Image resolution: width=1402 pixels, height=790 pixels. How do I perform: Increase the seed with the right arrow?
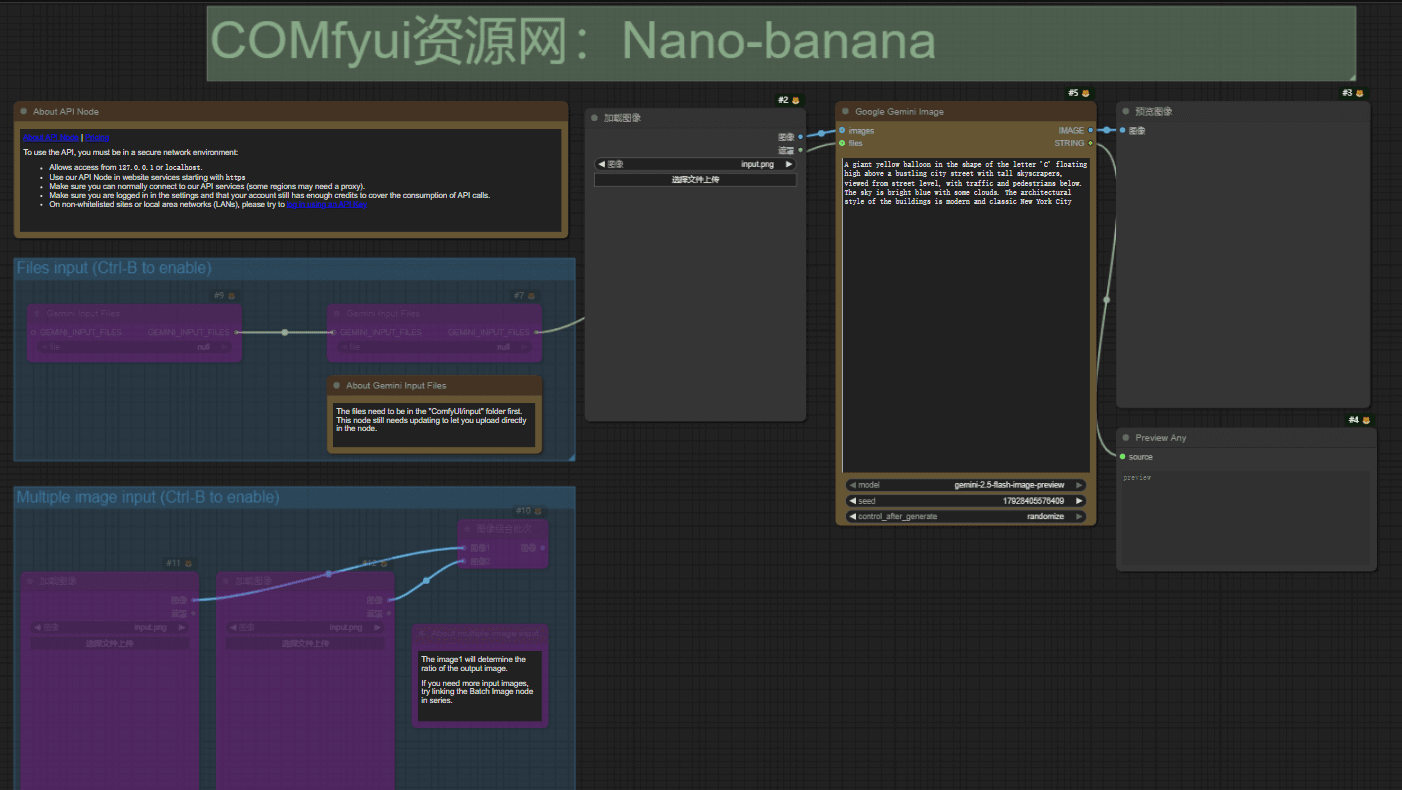(1079, 501)
